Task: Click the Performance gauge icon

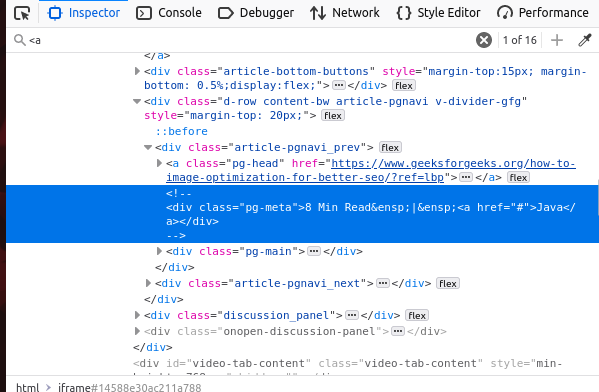Action: click(505, 13)
